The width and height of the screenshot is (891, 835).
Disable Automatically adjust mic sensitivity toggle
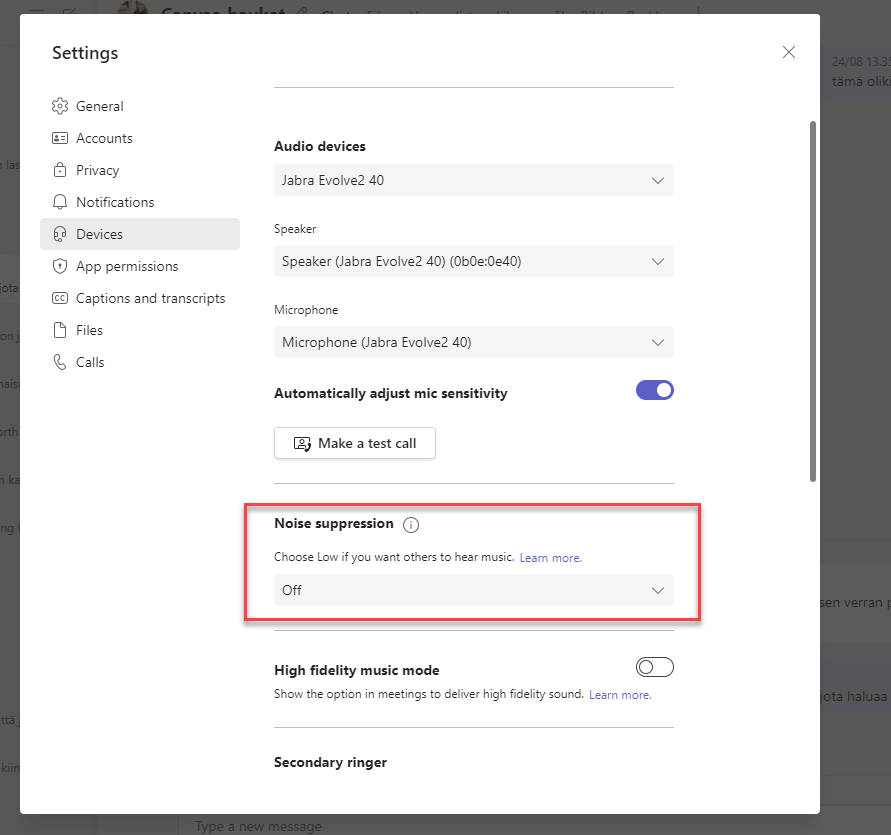point(654,391)
